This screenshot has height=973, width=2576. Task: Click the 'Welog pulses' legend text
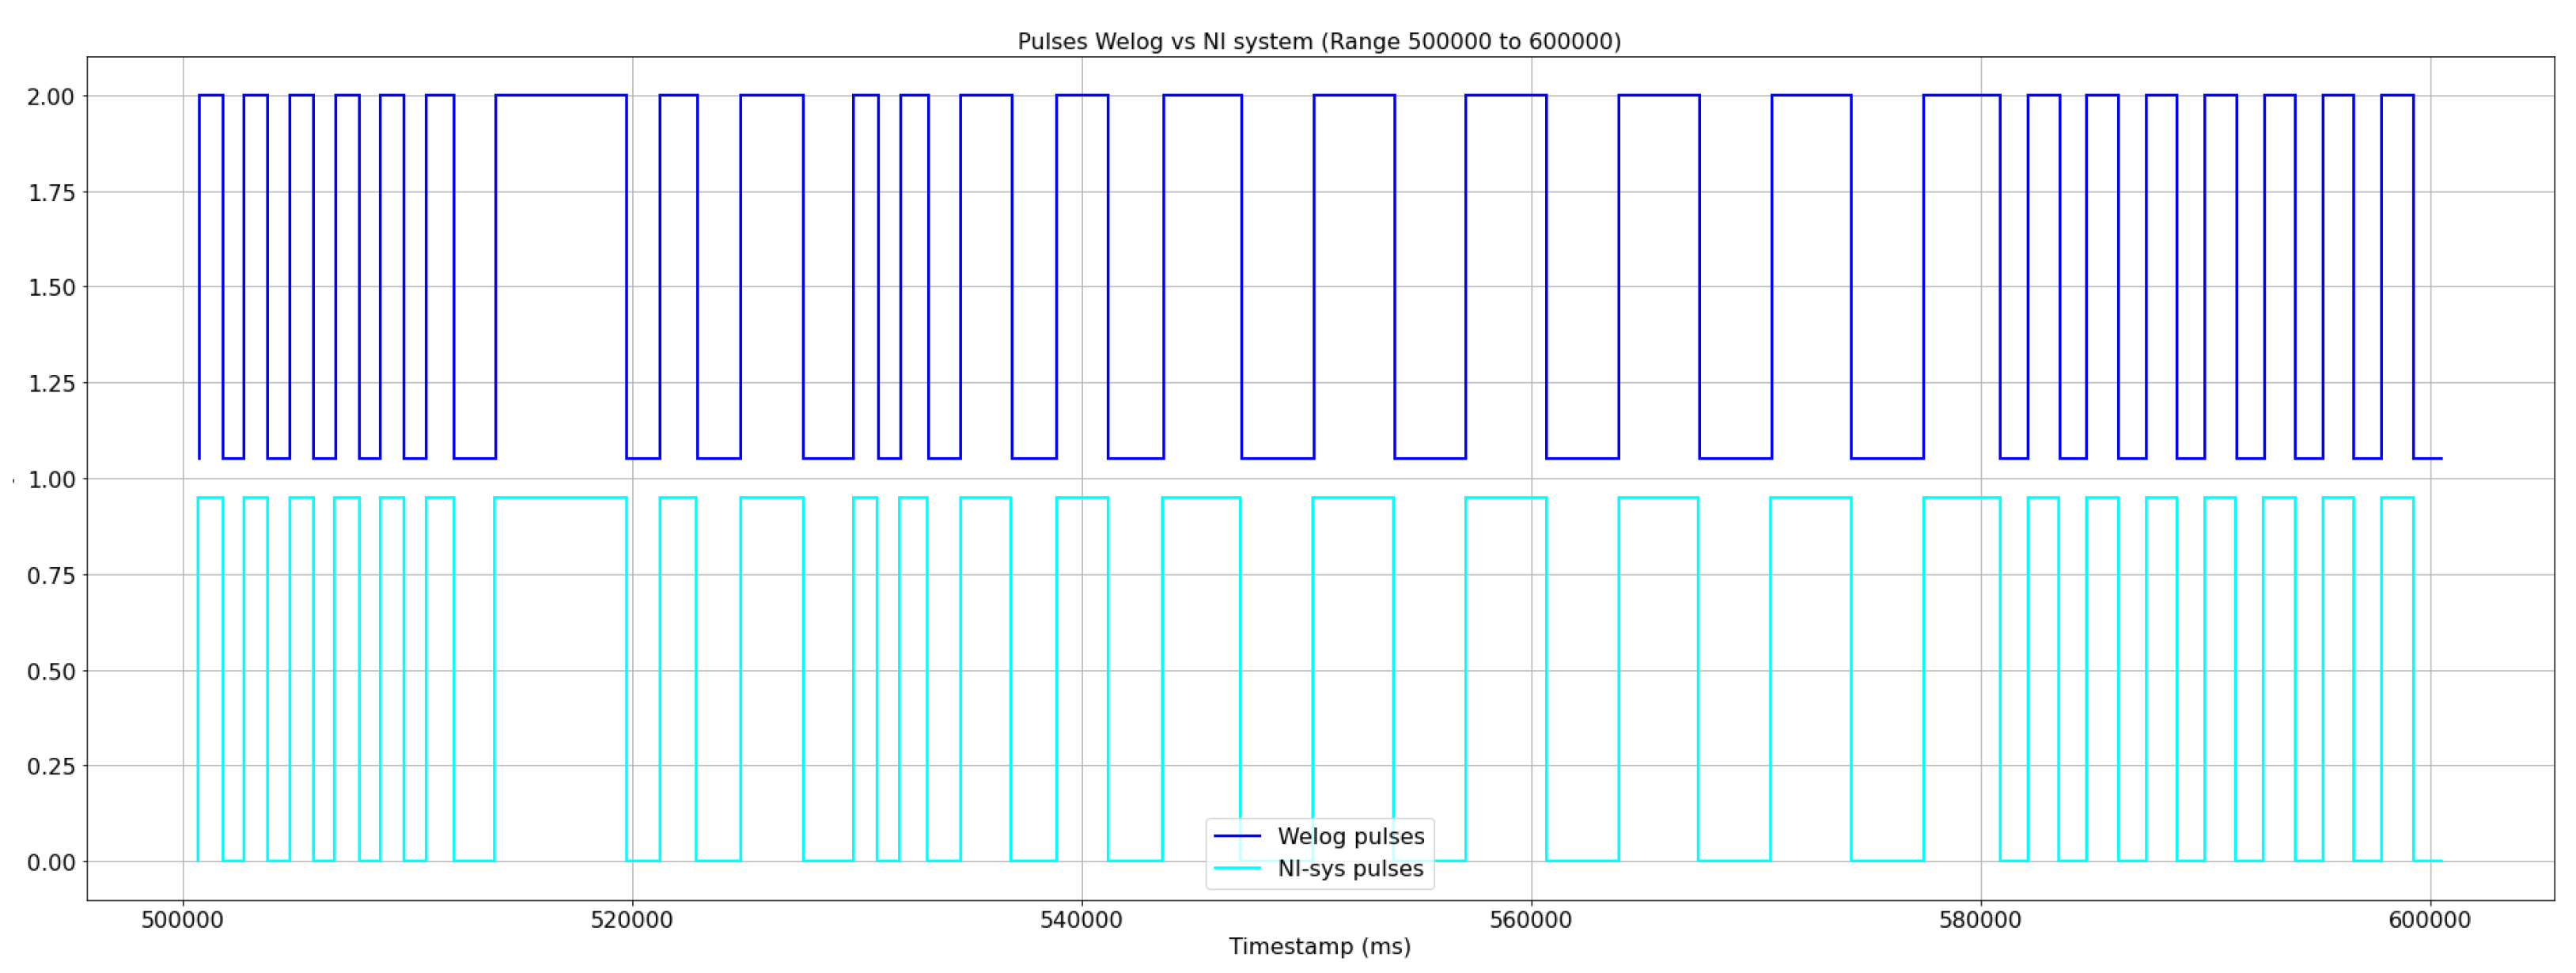pos(1350,836)
